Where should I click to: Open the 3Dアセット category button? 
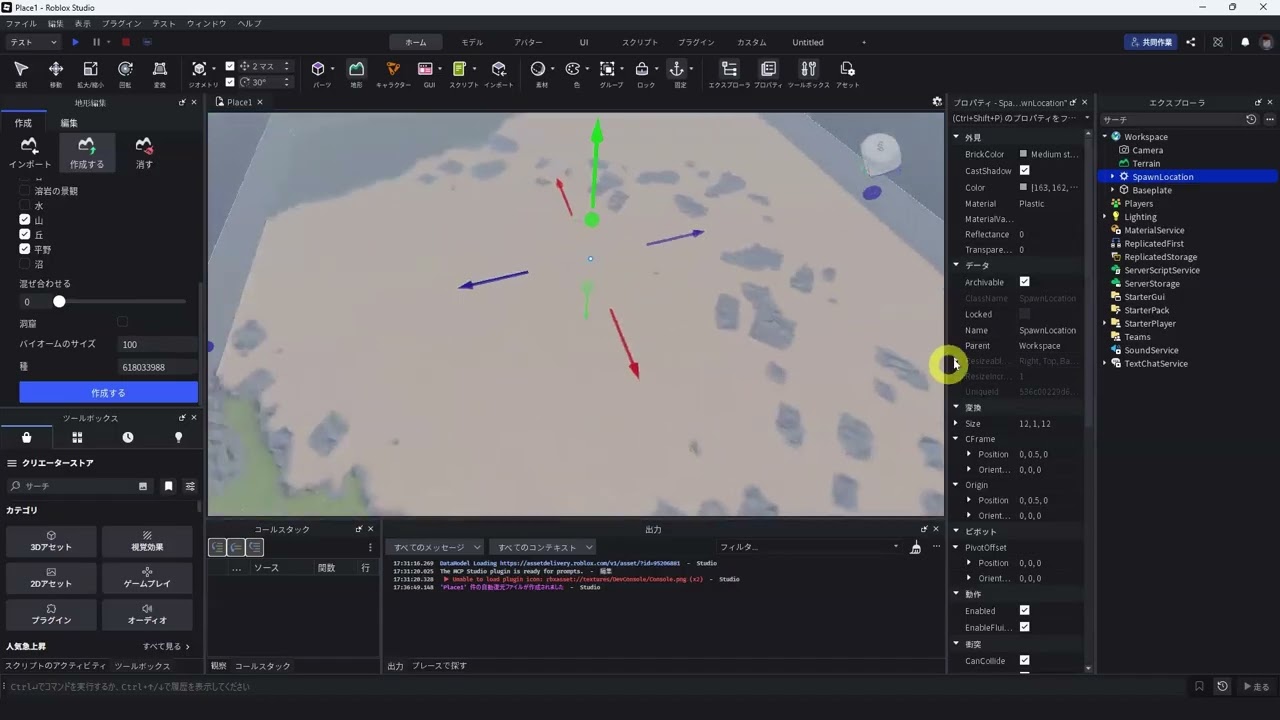click(51, 542)
